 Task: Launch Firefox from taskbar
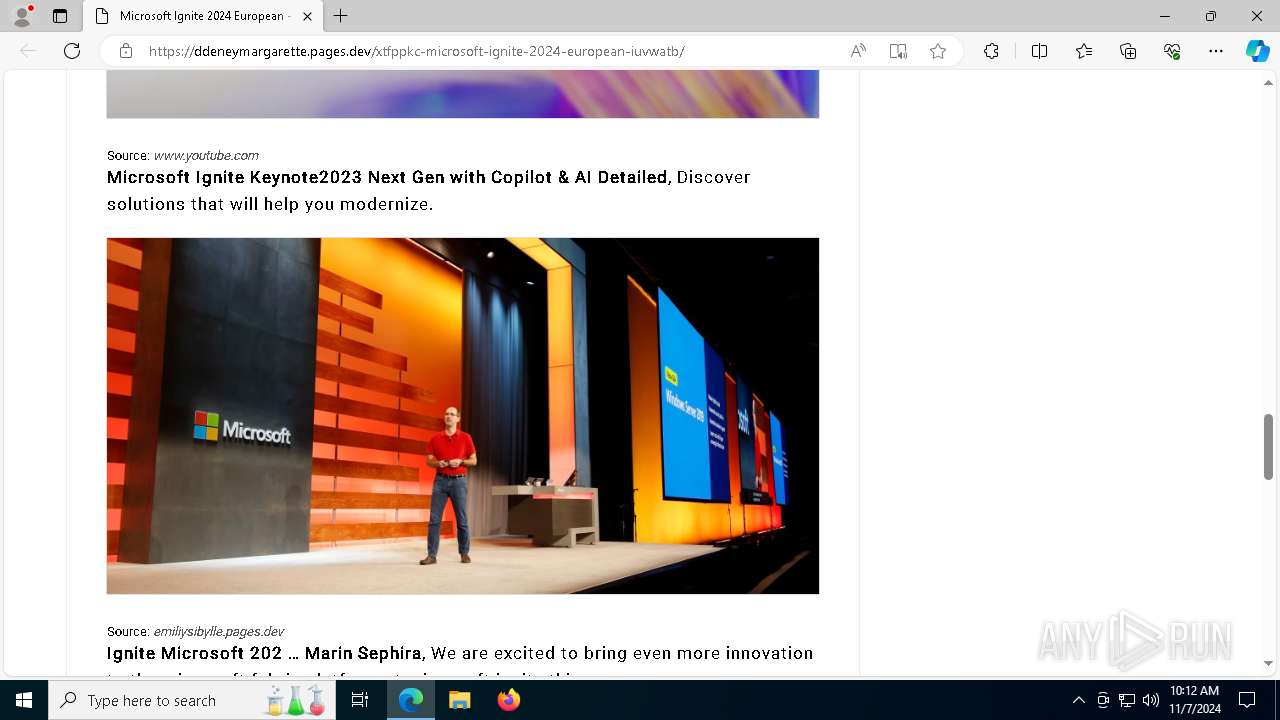[x=508, y=700]
